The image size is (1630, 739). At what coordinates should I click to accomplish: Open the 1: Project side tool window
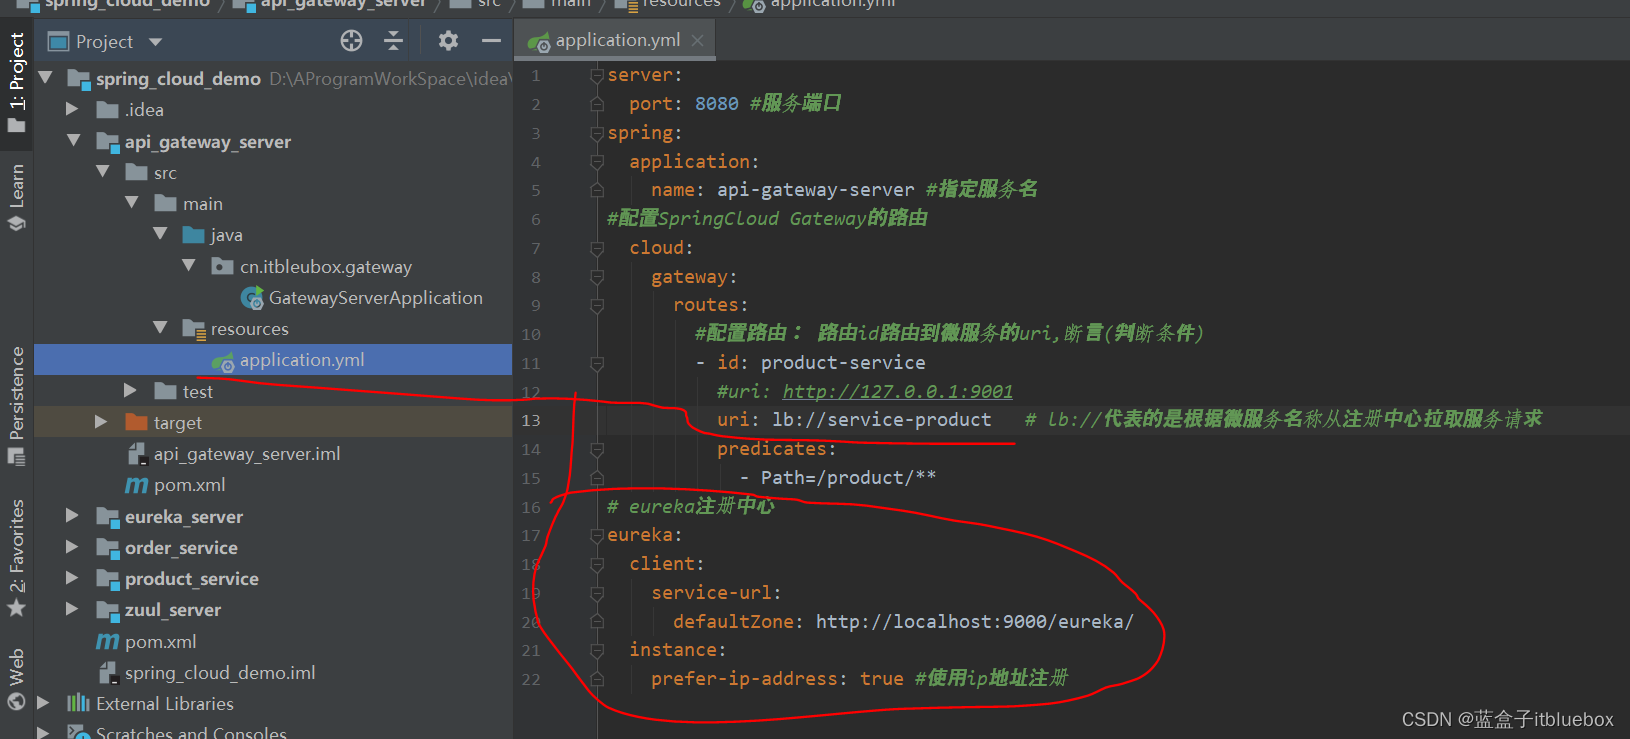pos(16,82)
